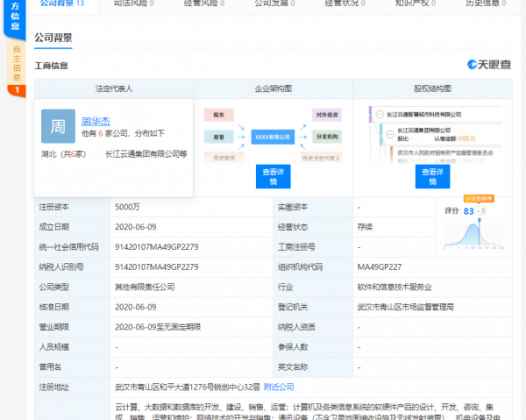Open the 经营状况 tab

pyautogui.click(x=345, y=3)
